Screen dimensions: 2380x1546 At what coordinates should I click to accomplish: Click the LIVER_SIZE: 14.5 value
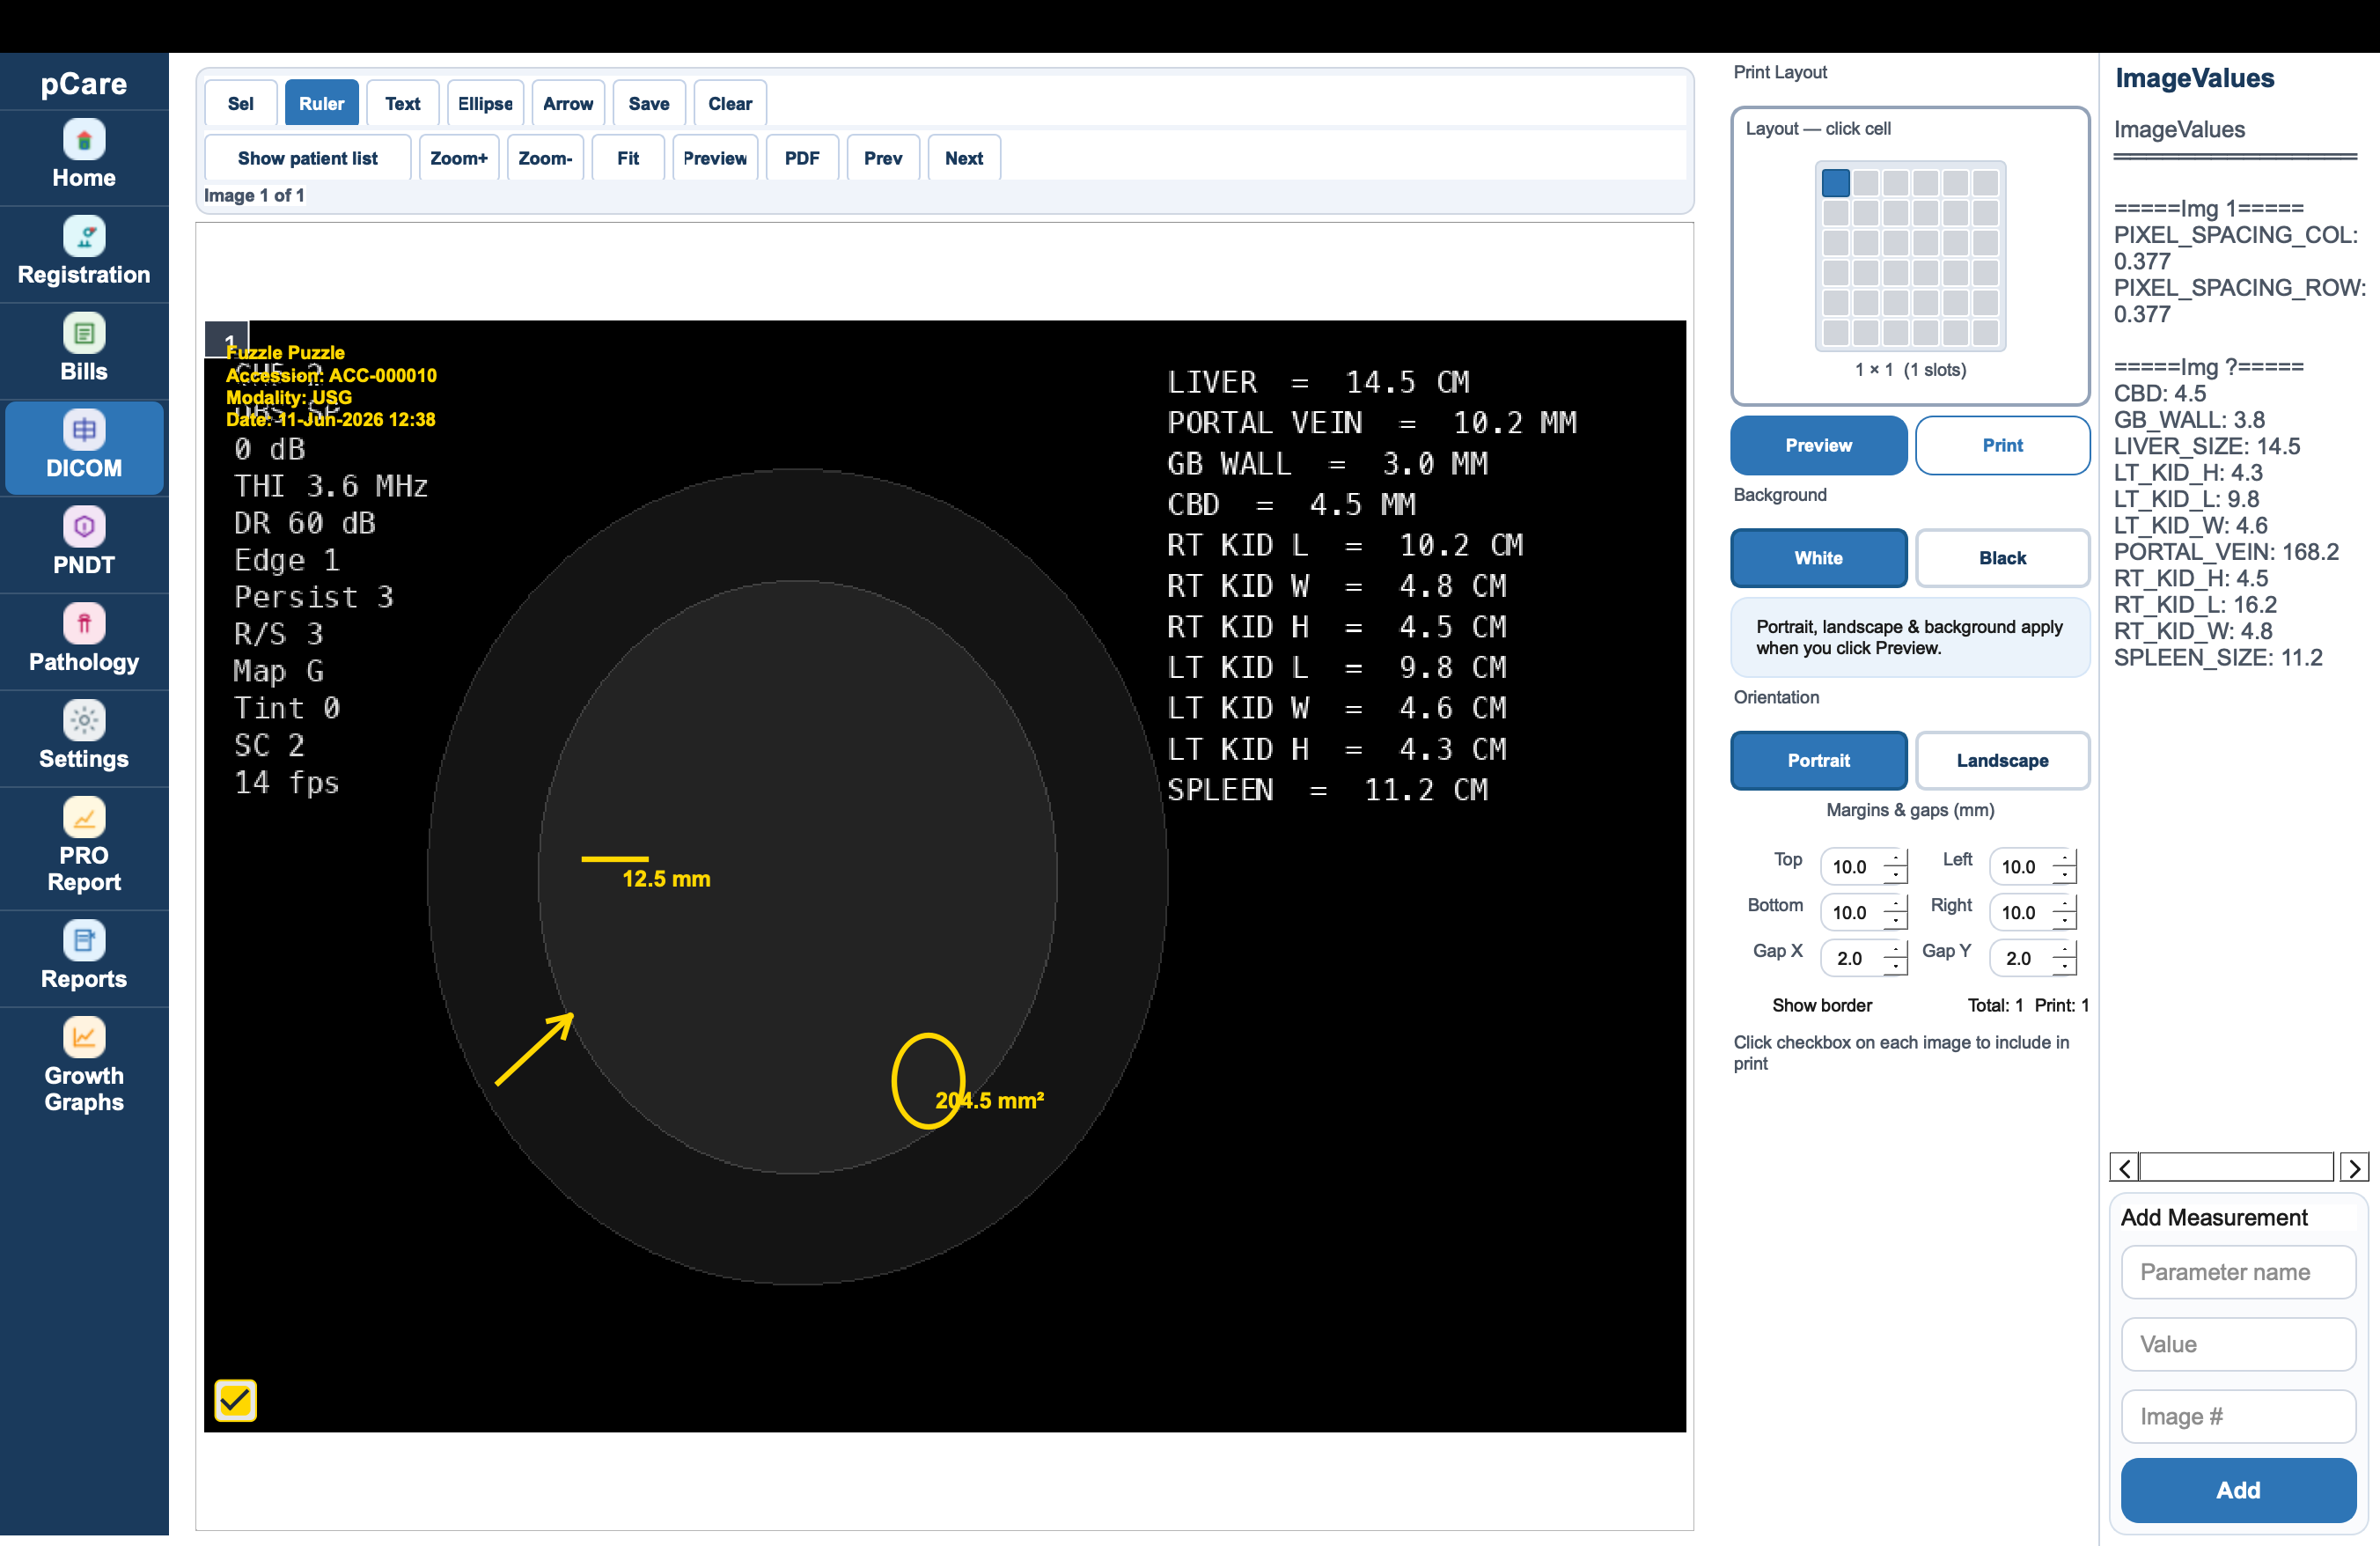pos(2207,446)
